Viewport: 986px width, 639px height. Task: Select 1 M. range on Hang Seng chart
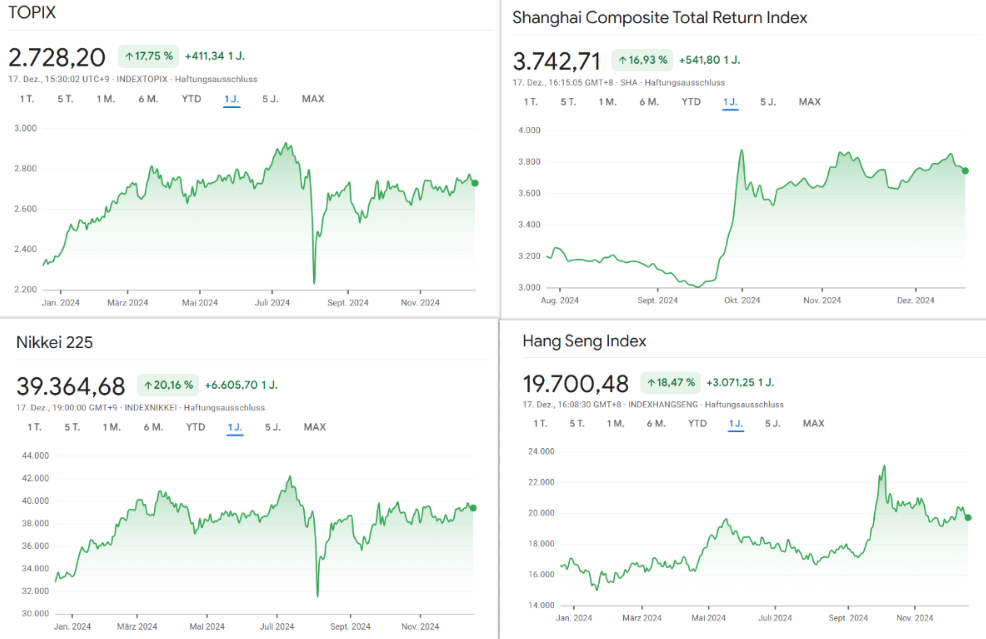(x=616, y=423)
